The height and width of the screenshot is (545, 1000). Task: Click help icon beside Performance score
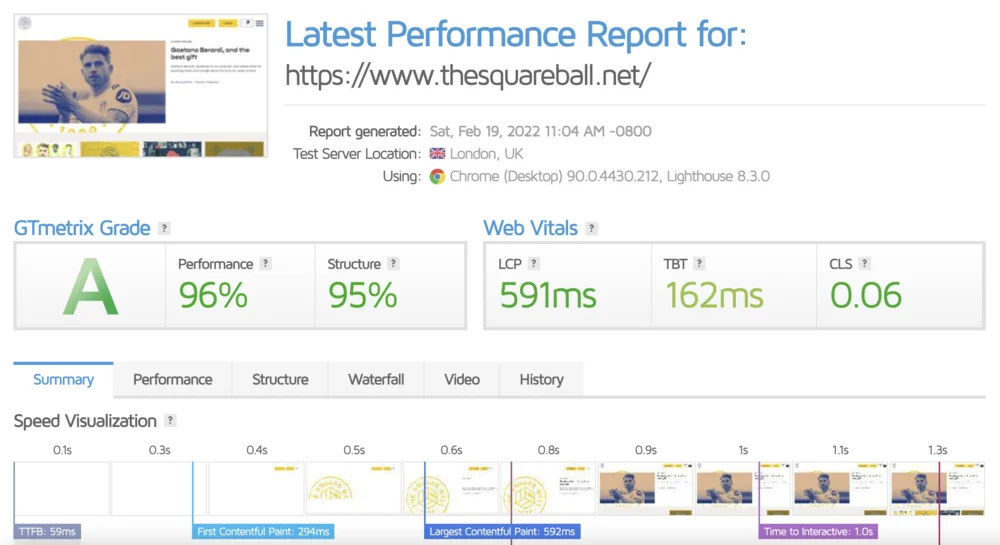point(266,264)
